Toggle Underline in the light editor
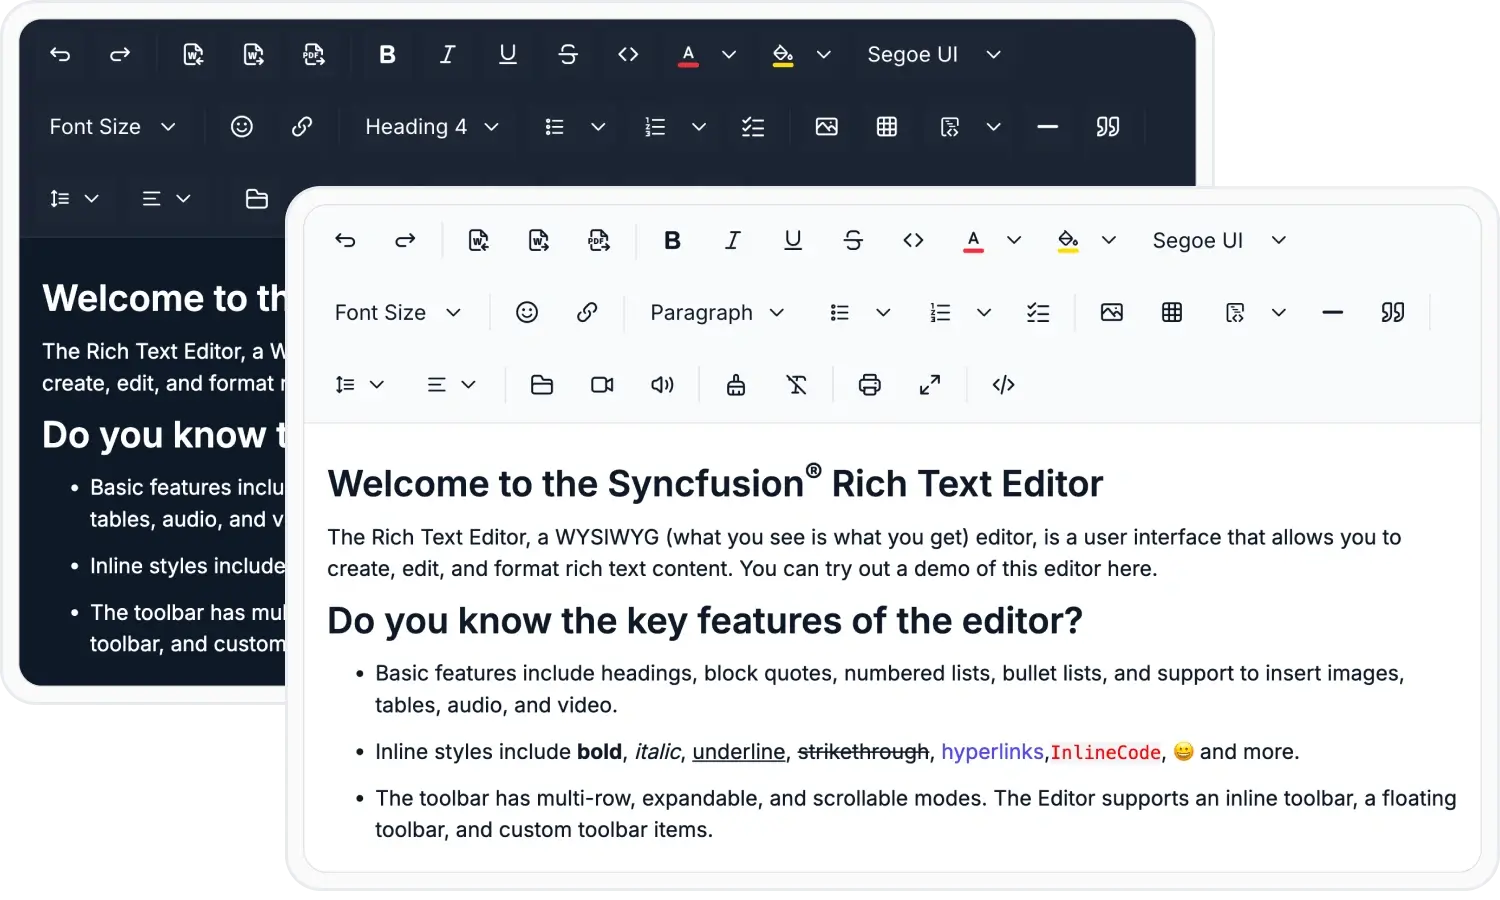The height and width of the screenshot is (900, 1500). point(793,241)
